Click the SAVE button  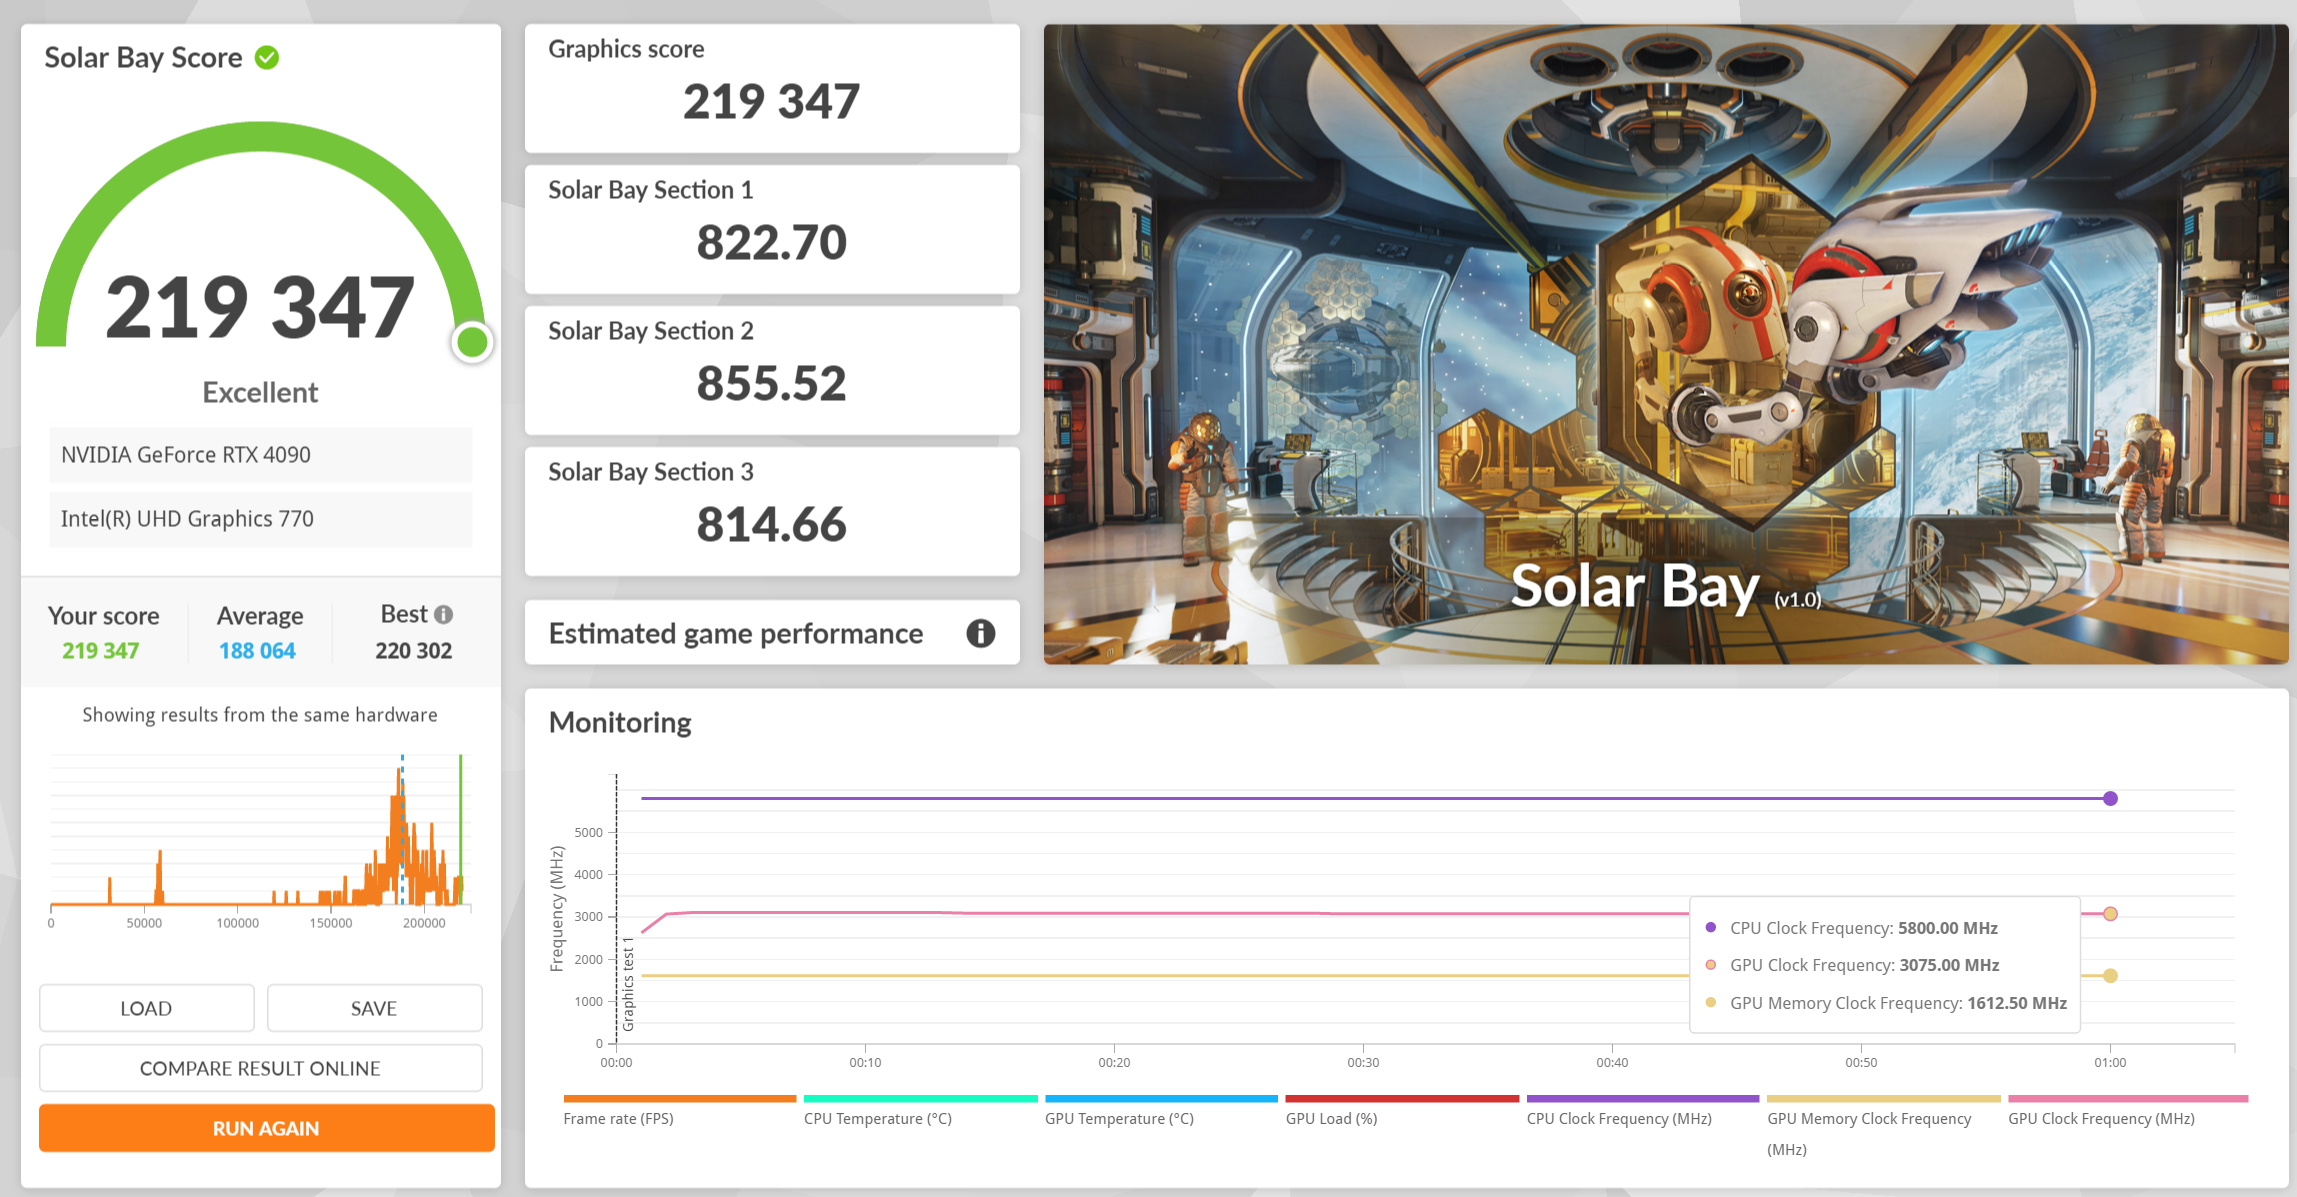(x=374, y=1008)
